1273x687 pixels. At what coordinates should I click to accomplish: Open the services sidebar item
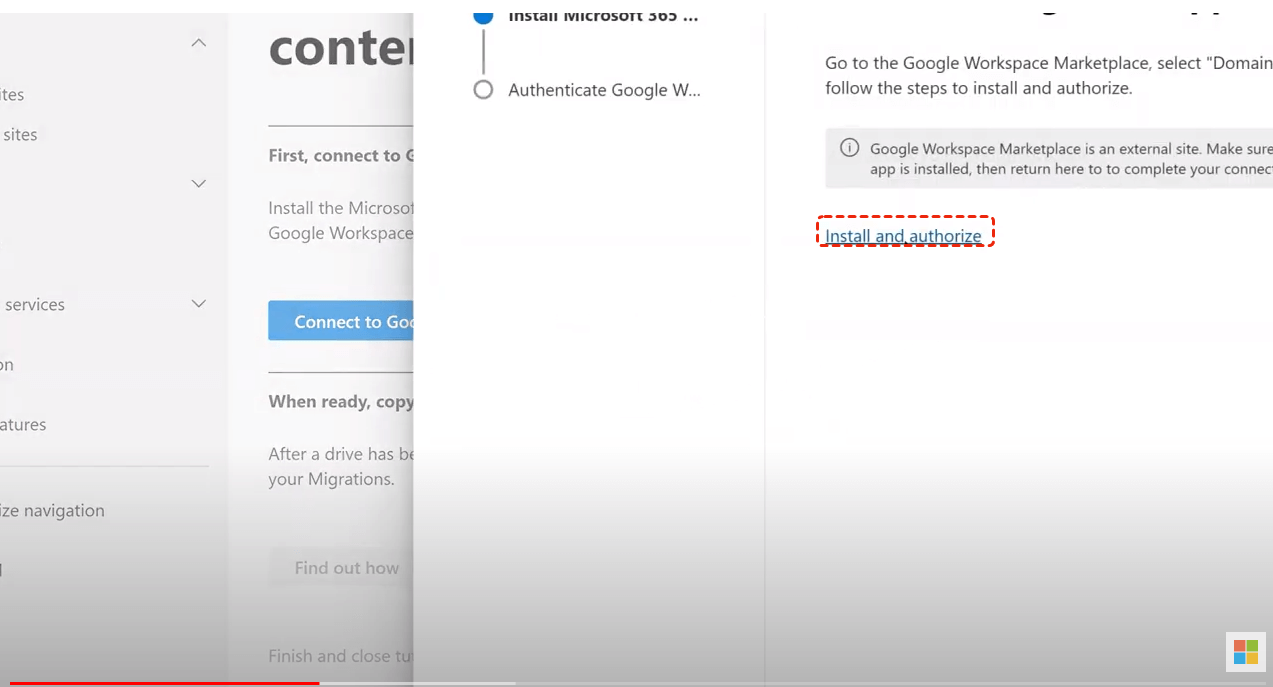coord(33,304)
